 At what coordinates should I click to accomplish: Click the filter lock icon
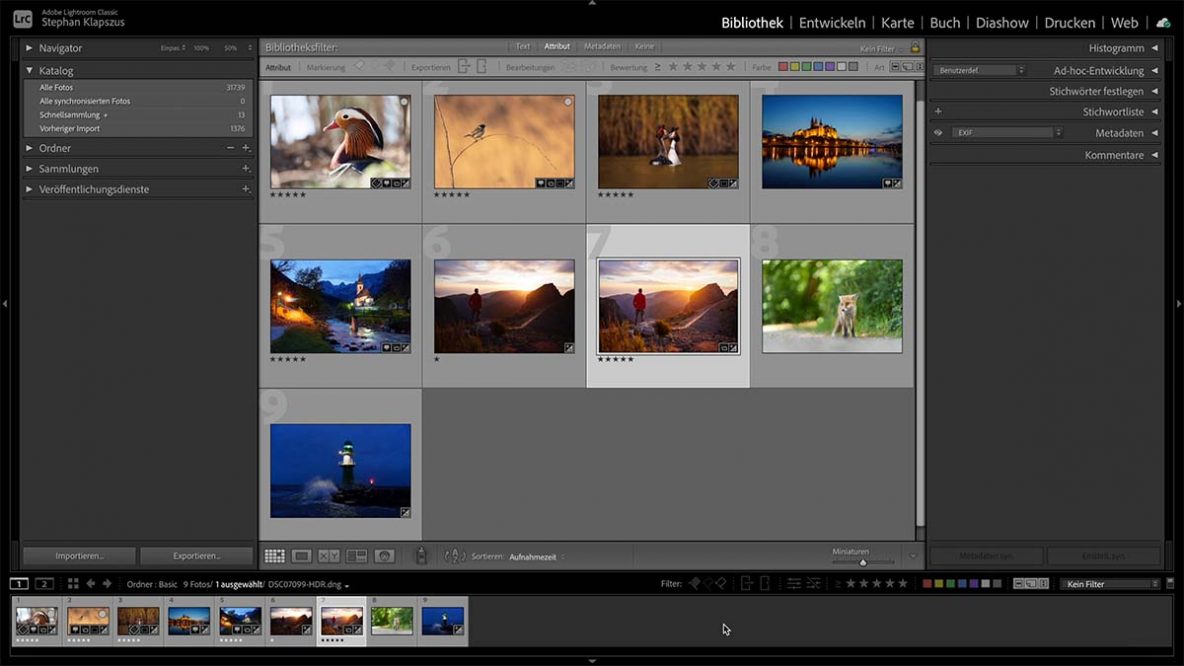click(915, 46)
